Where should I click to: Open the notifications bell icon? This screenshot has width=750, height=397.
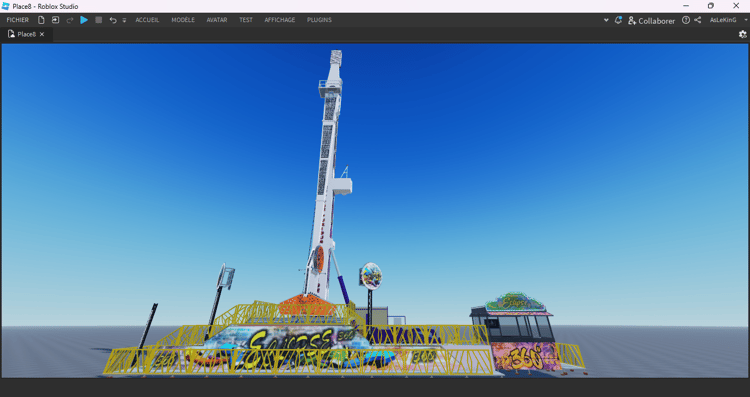tap(618, 20)
